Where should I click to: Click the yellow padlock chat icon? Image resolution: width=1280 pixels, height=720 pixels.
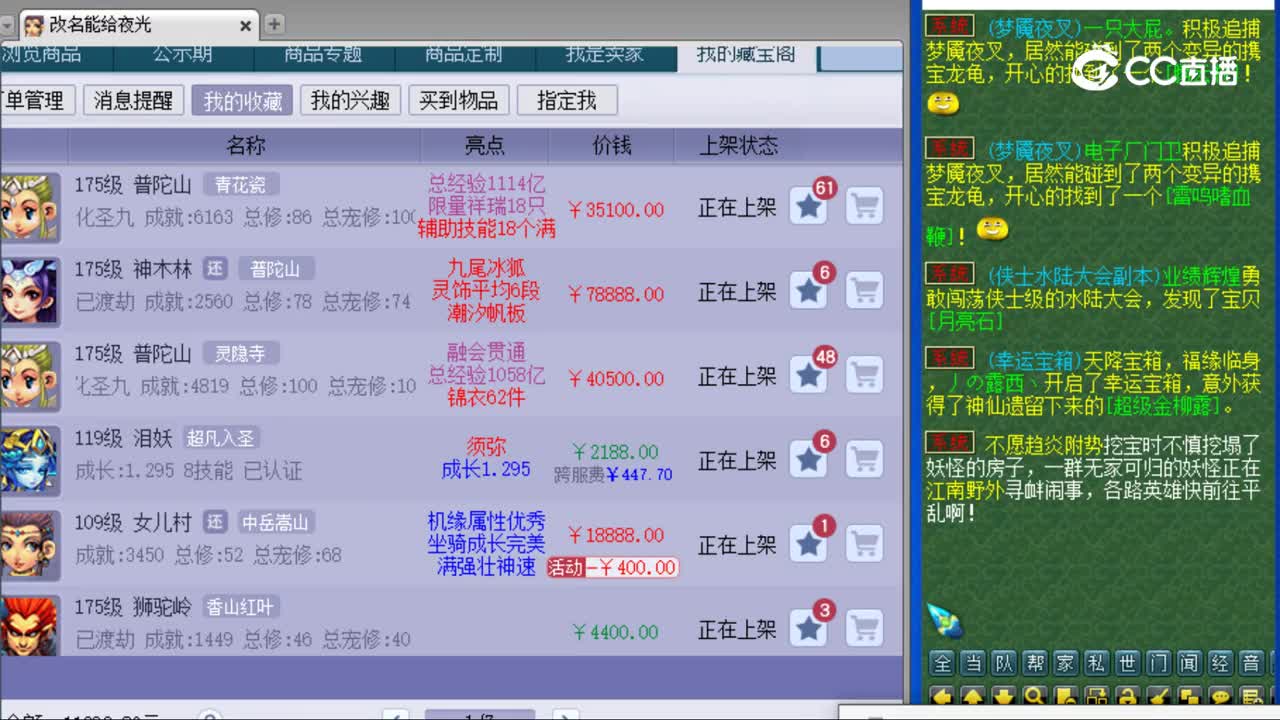[1128, 696]
